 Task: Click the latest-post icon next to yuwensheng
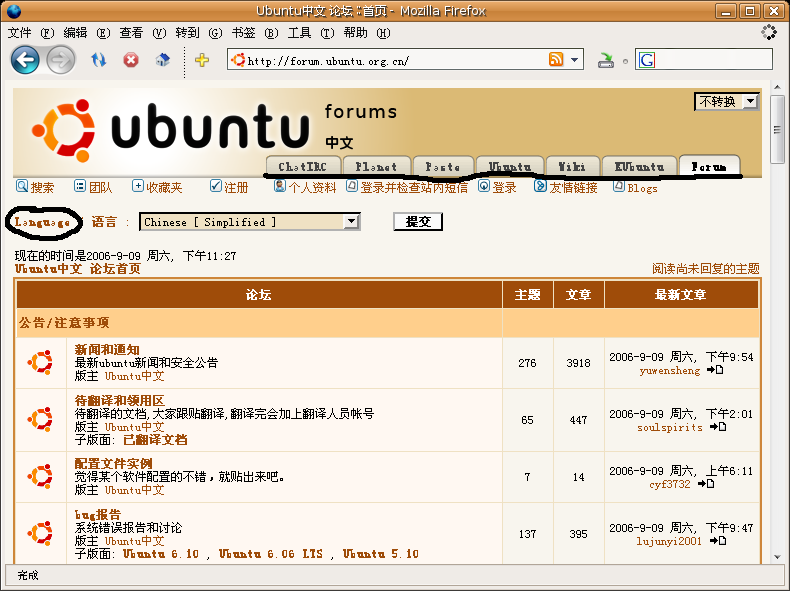point(715,370)
